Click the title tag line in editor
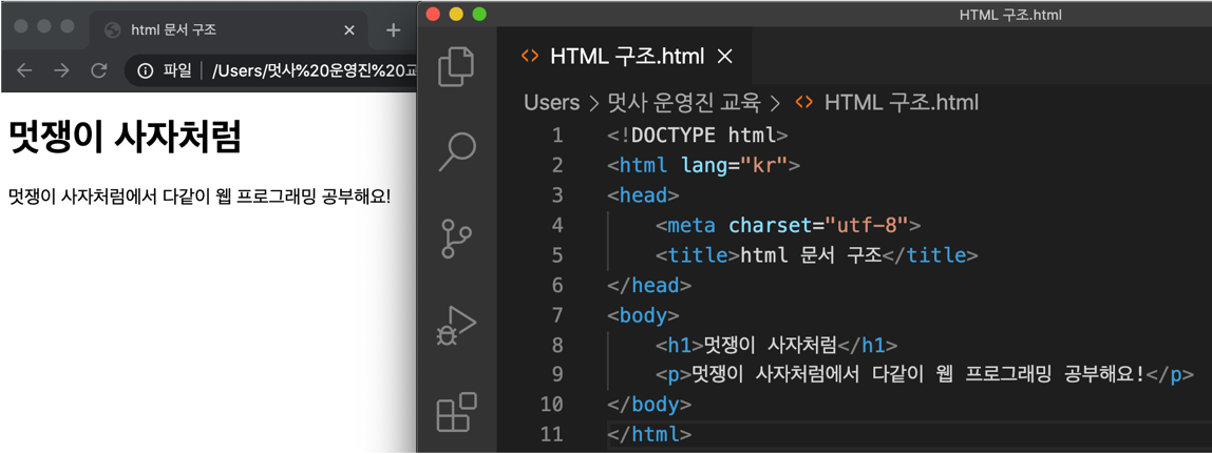 [816, 255]
